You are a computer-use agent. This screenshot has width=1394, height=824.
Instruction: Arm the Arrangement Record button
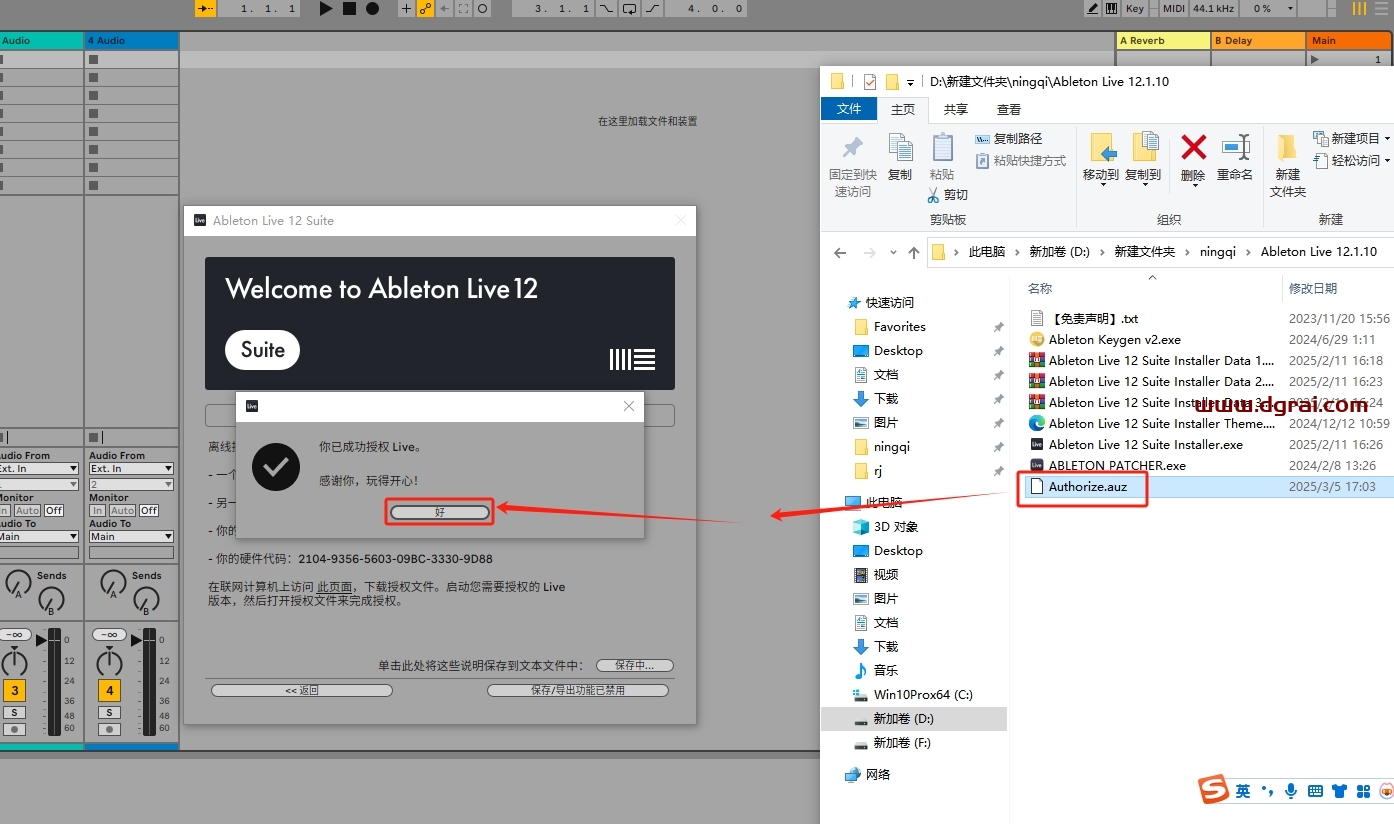(x=372, y=8)
